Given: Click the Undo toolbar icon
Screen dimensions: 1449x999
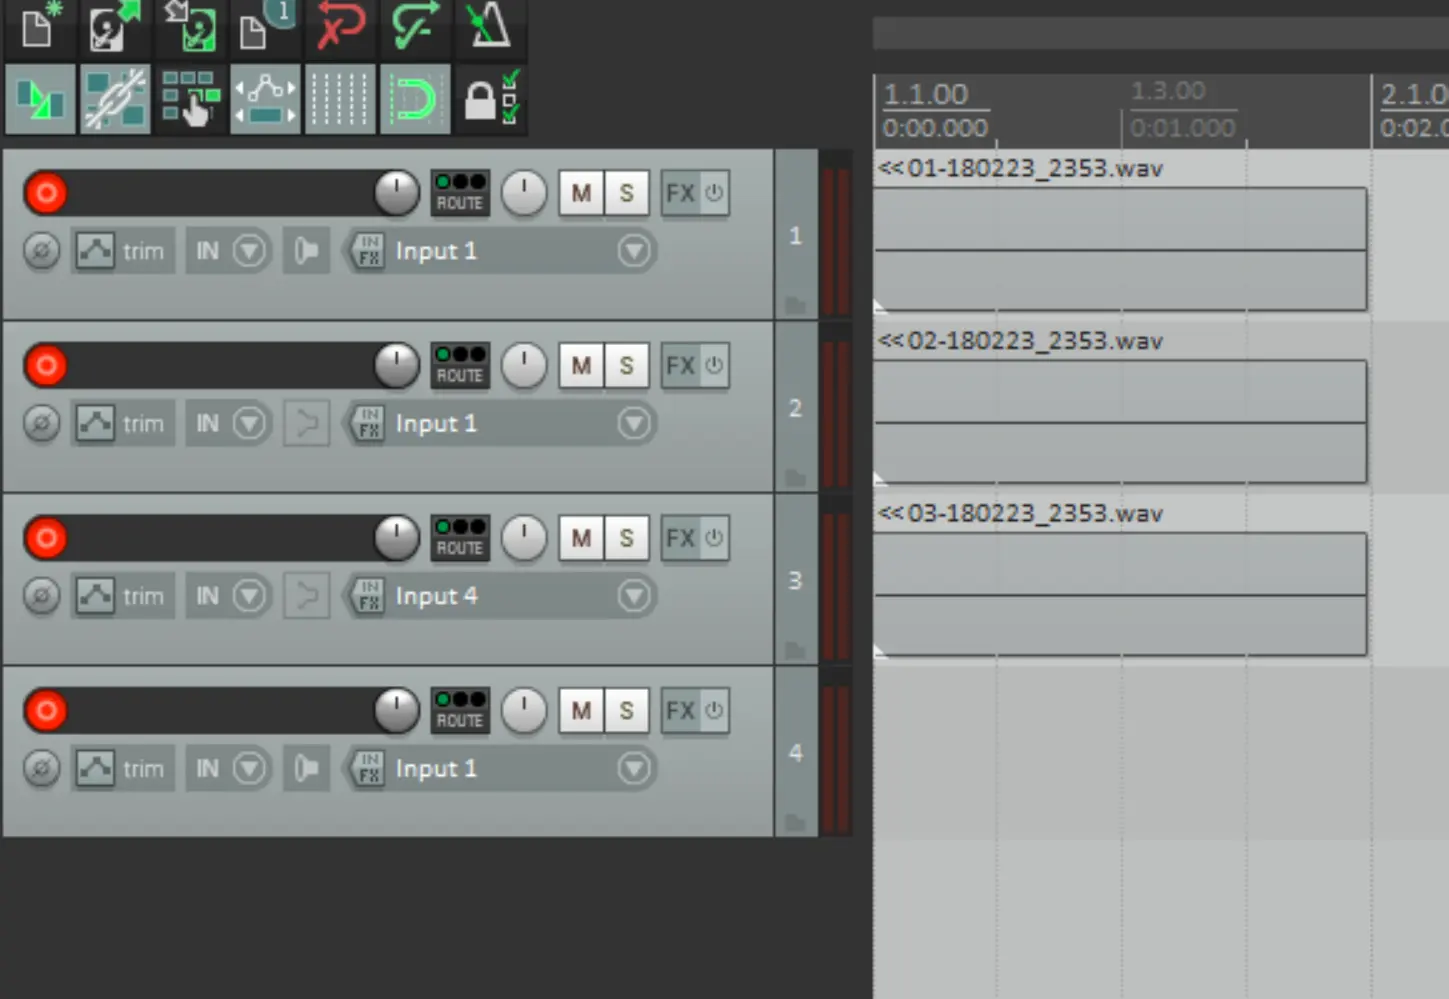Looking at the screenshot, I should 340,26.
